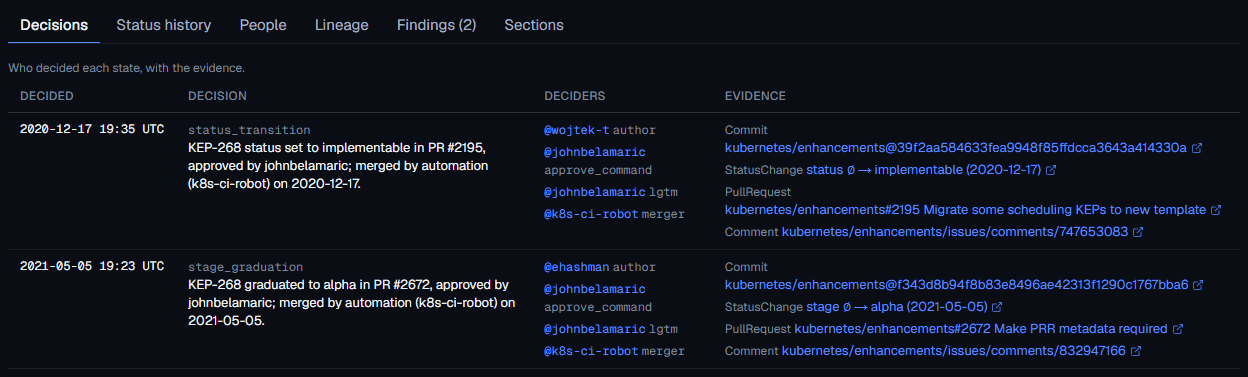Open the People tab

[x=263, y=25]
